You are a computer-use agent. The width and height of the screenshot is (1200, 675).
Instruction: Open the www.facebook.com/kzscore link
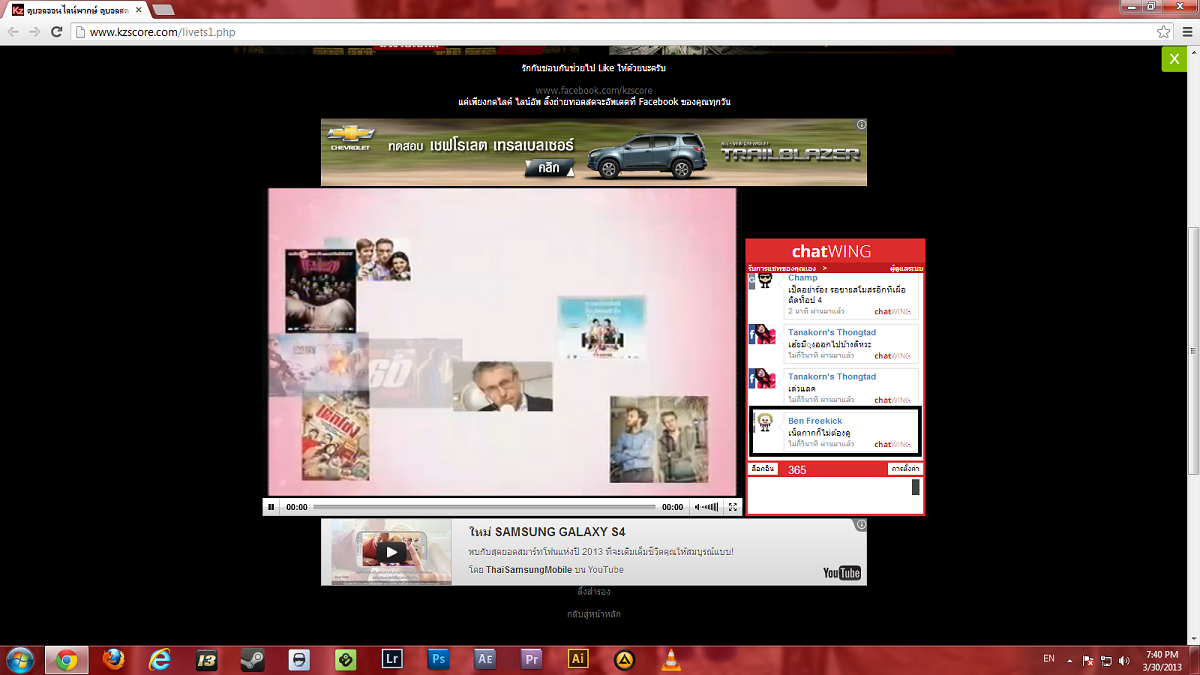(x=594, y=90)
